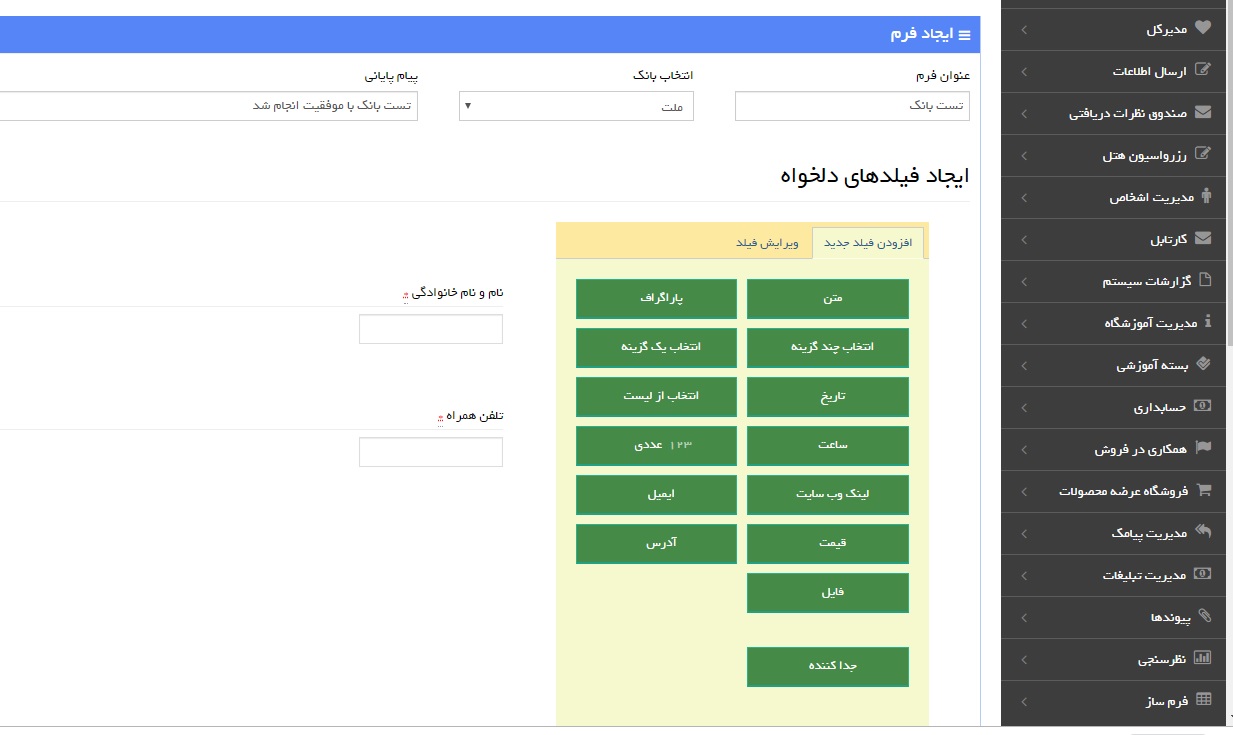Click the envelope icon beside صندوق نظرات دریافتی
This screenshot has width=1233, height=735.
[1203, 113]
